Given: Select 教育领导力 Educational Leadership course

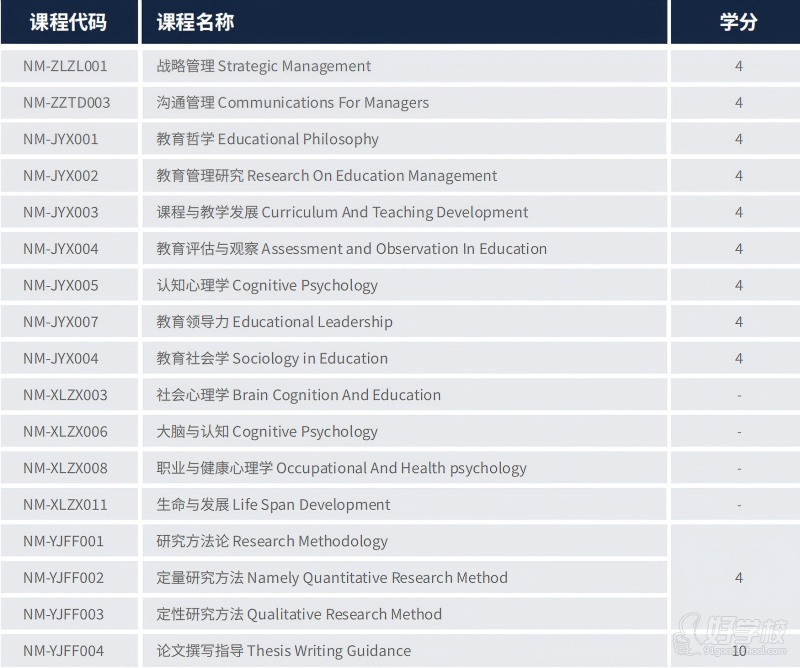Looking at the screenshot, I should [275, 322].
